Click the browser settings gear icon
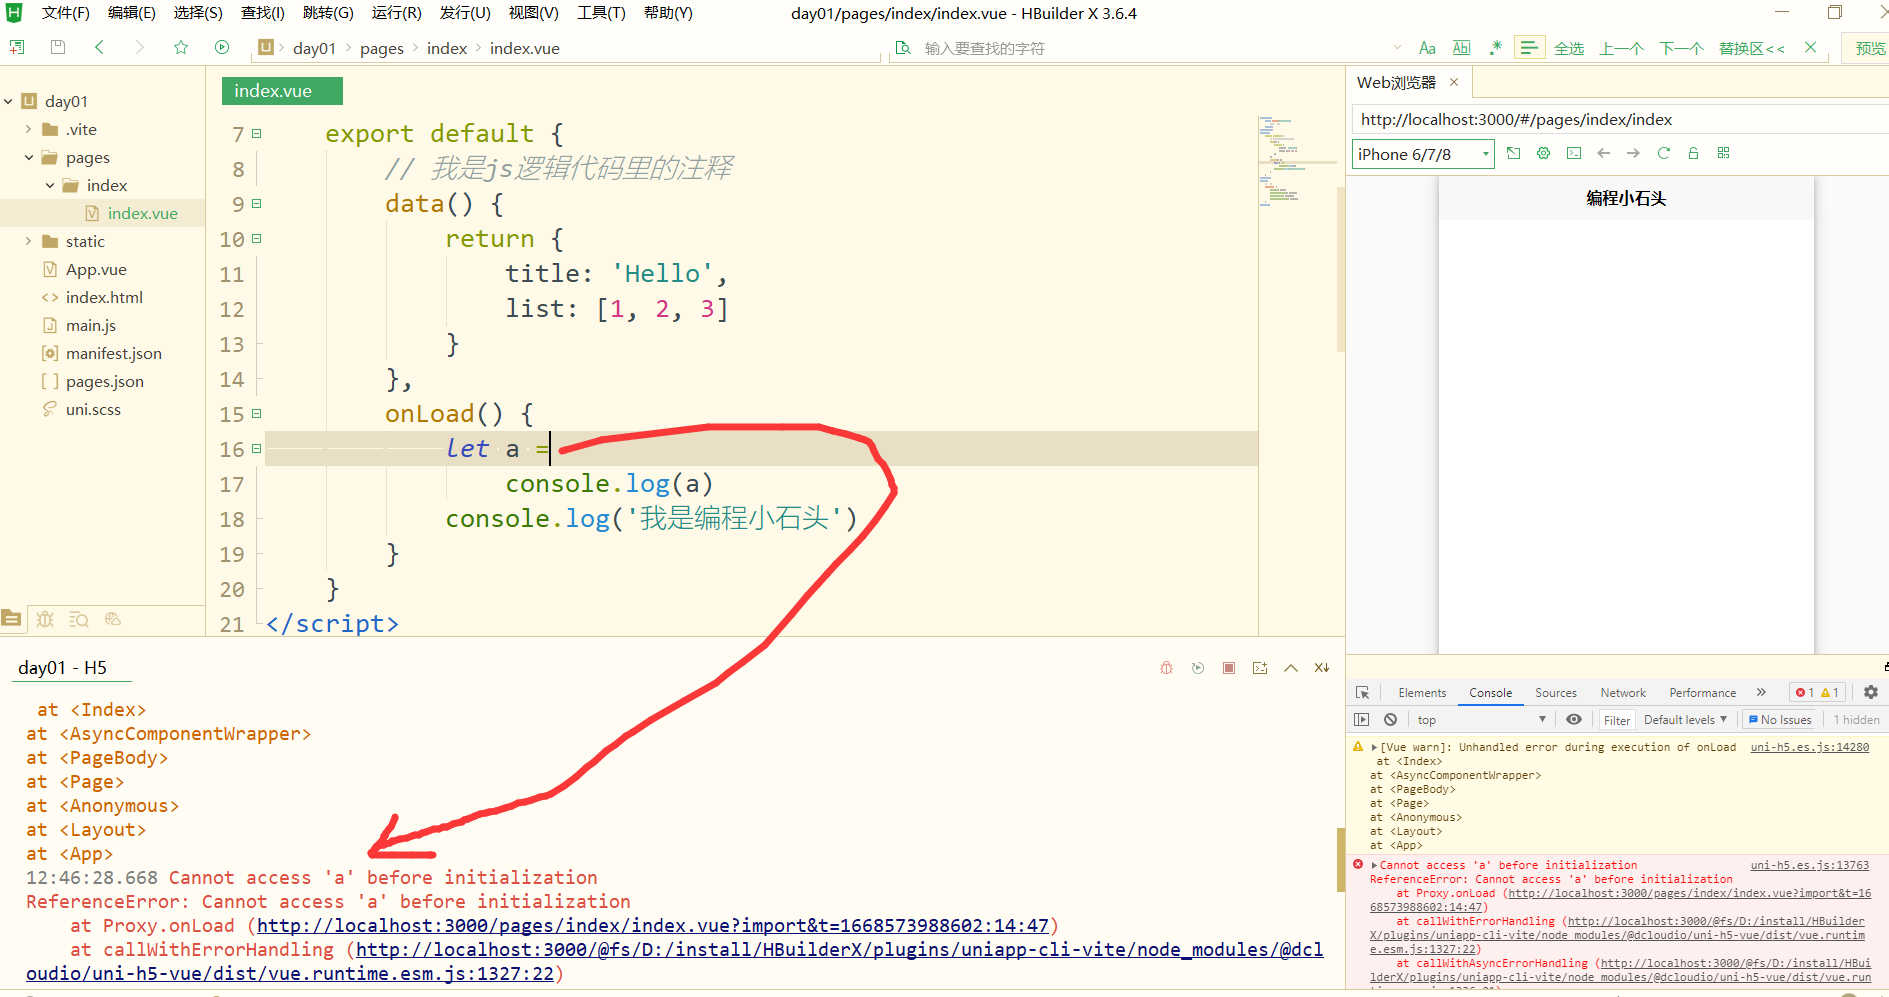The image size is (1889, 997). point(1544,153)
